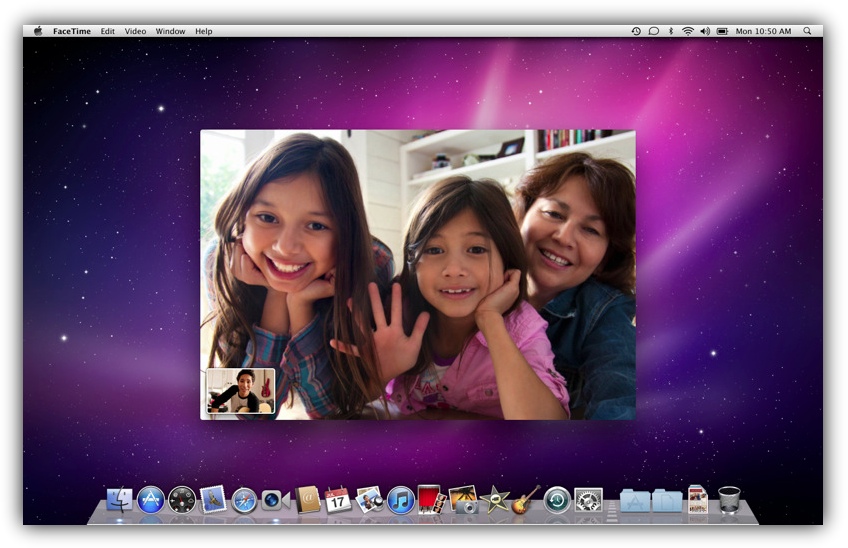The height and width of the screenshot is (548, 848).
Task: Click the volume speaker icon
Action: coord(705,31)
